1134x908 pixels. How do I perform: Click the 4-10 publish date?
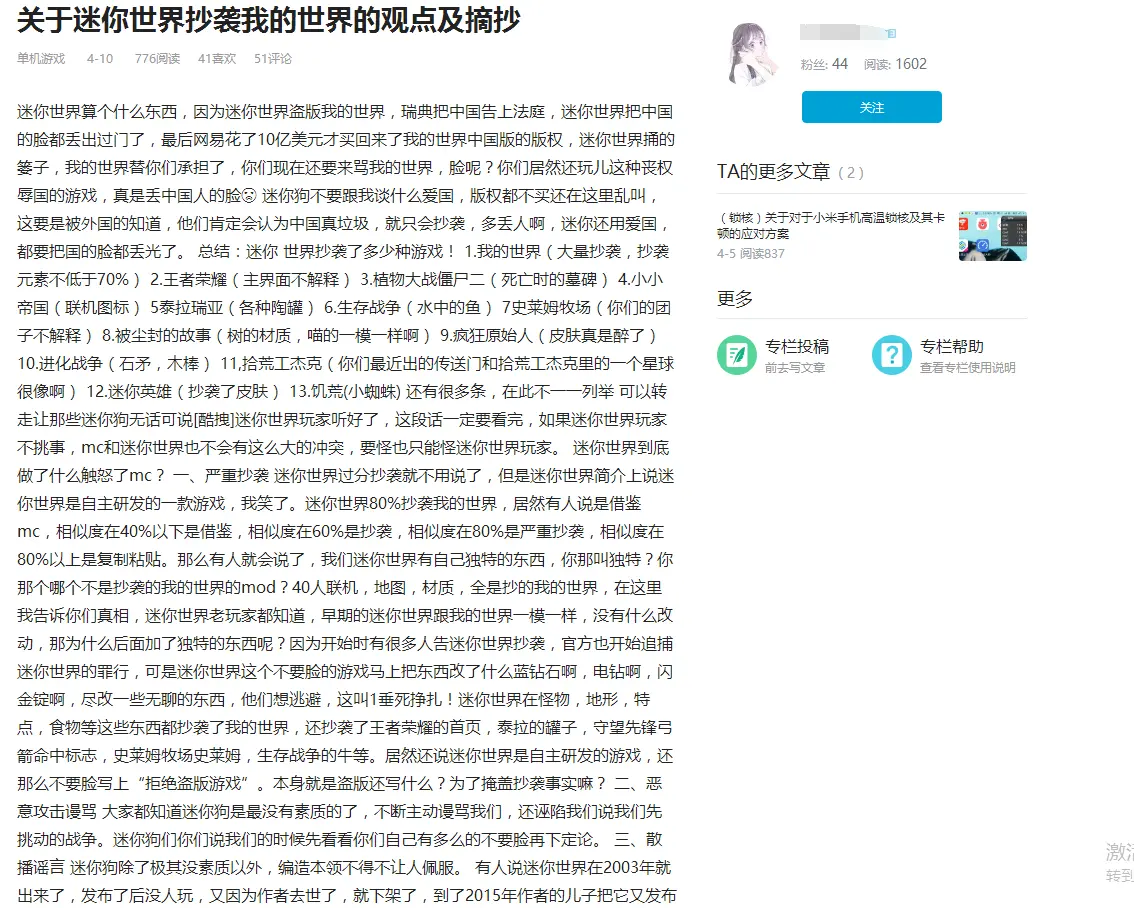point(100,59)
